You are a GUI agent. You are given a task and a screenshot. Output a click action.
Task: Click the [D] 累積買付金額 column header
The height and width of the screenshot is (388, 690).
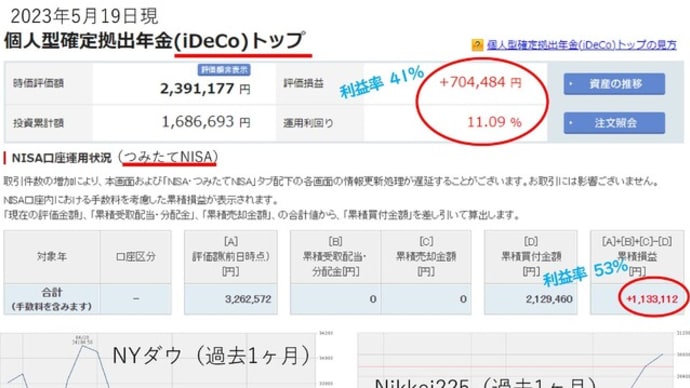point(531,257)
